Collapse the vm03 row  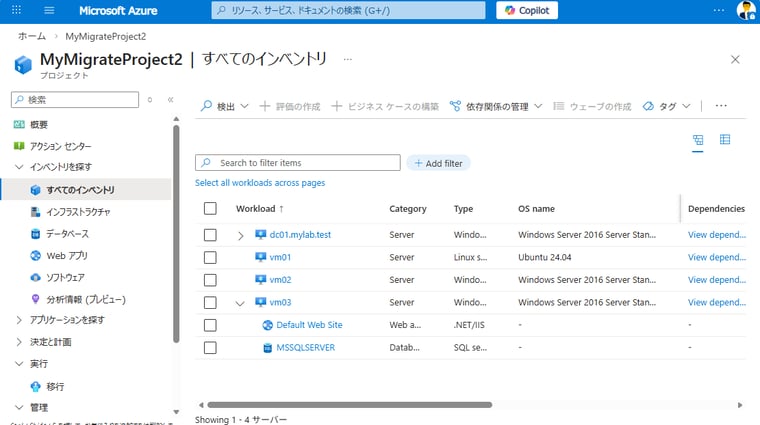[x=240, y=303]
